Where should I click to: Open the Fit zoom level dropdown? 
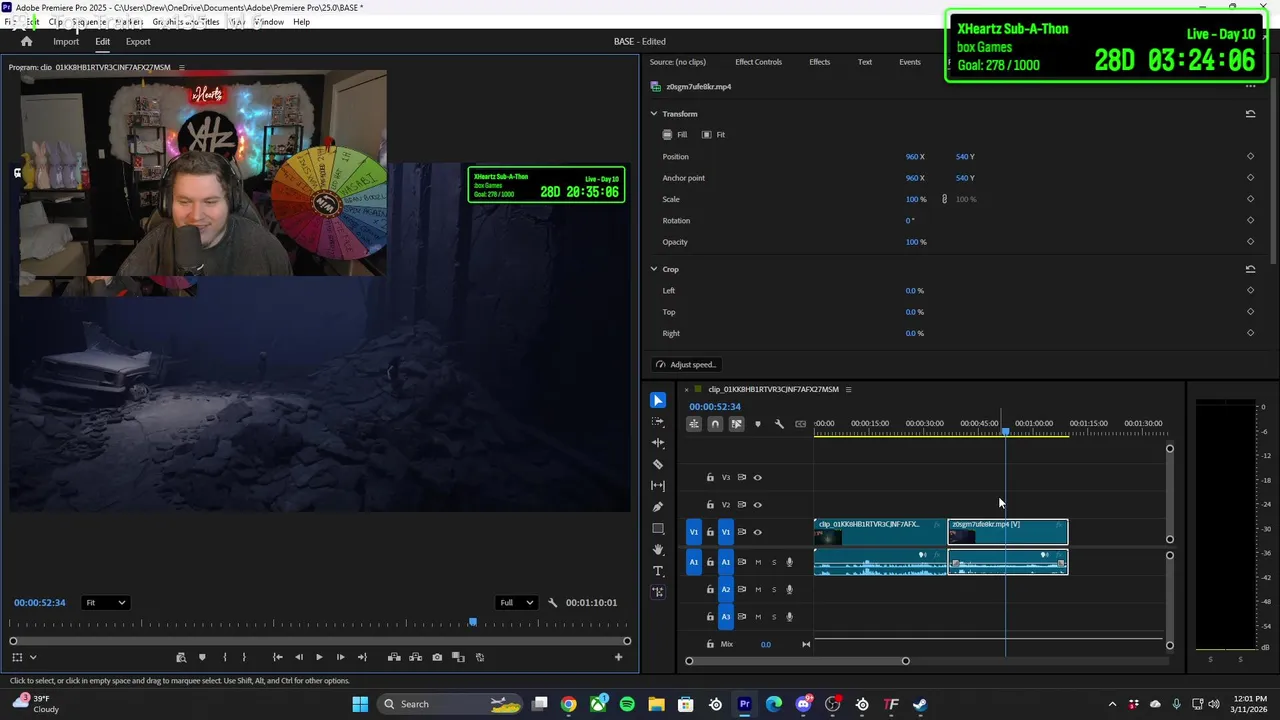pyautogui.click(x=105, y=603)
